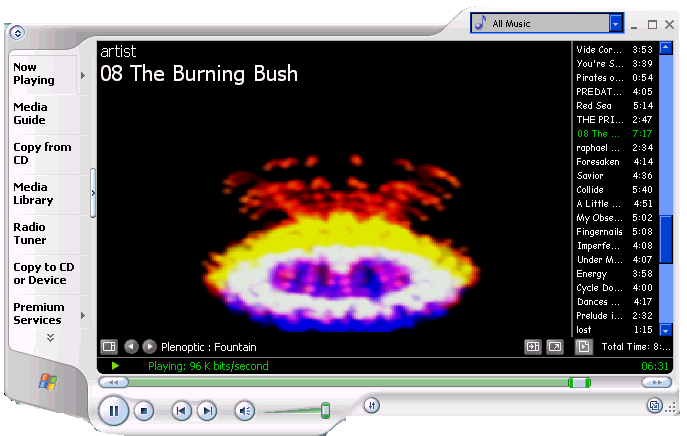Image resolution: width=687 pixels, height=436 pixels.
Task: Click the Plenoptic : Fountain visualization label
Action: point(209,347)
